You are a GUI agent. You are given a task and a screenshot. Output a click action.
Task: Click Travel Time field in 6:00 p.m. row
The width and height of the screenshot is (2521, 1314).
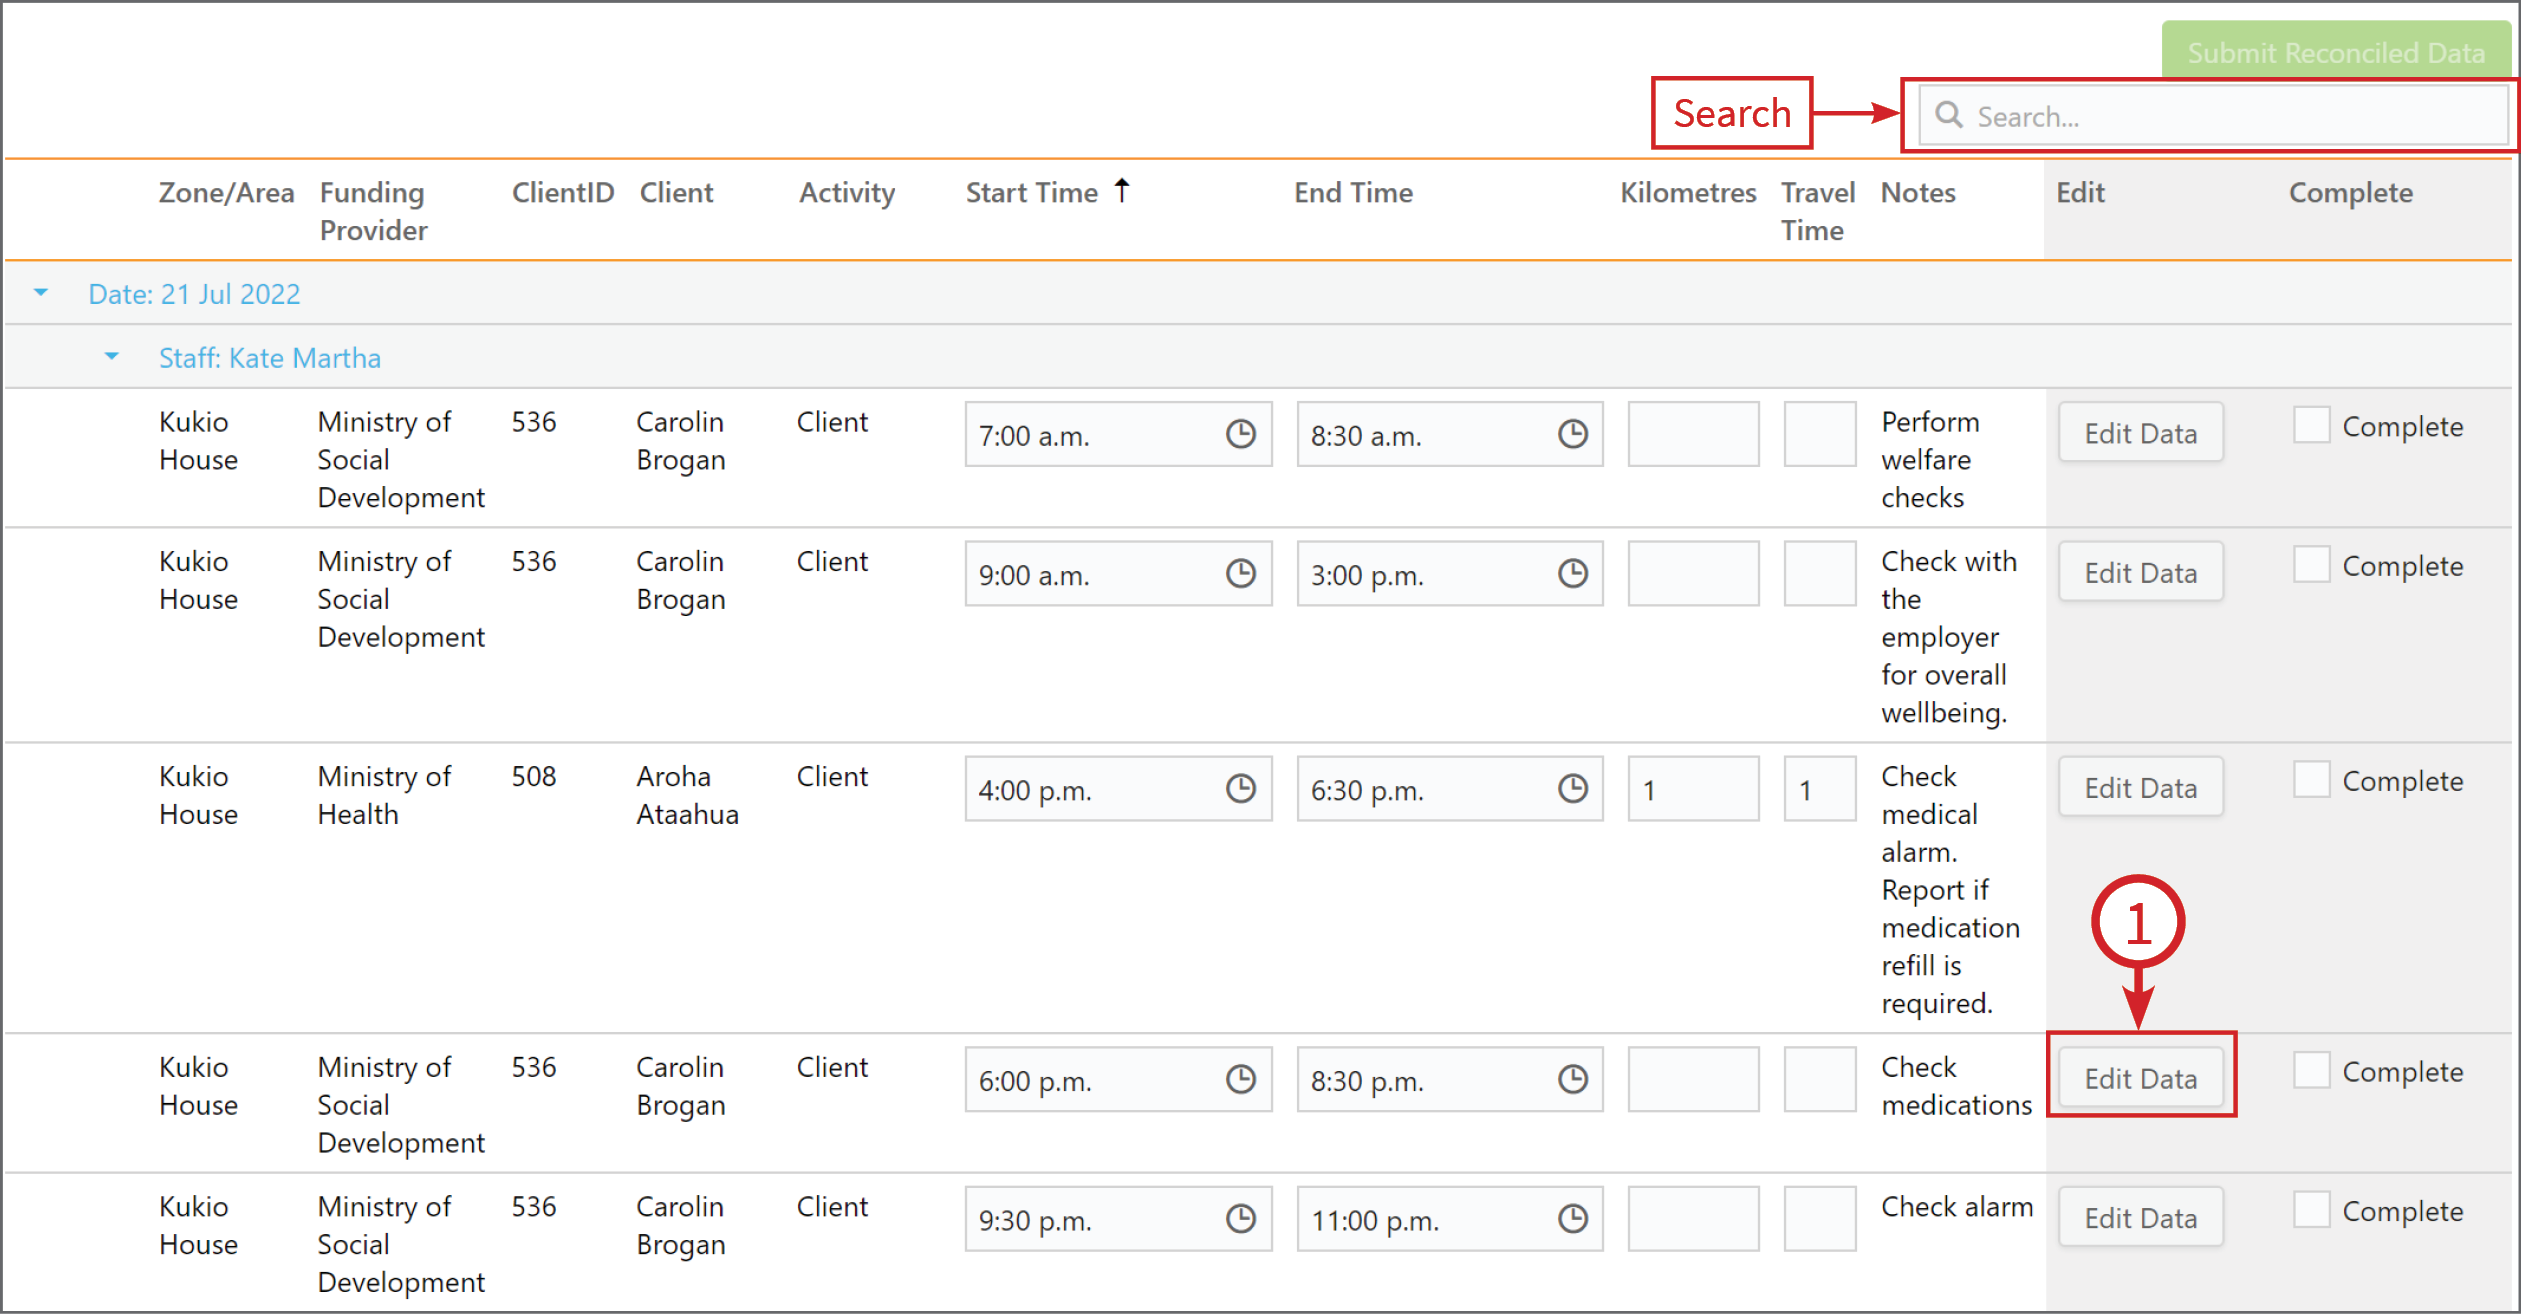[x=1820, y=1079]
